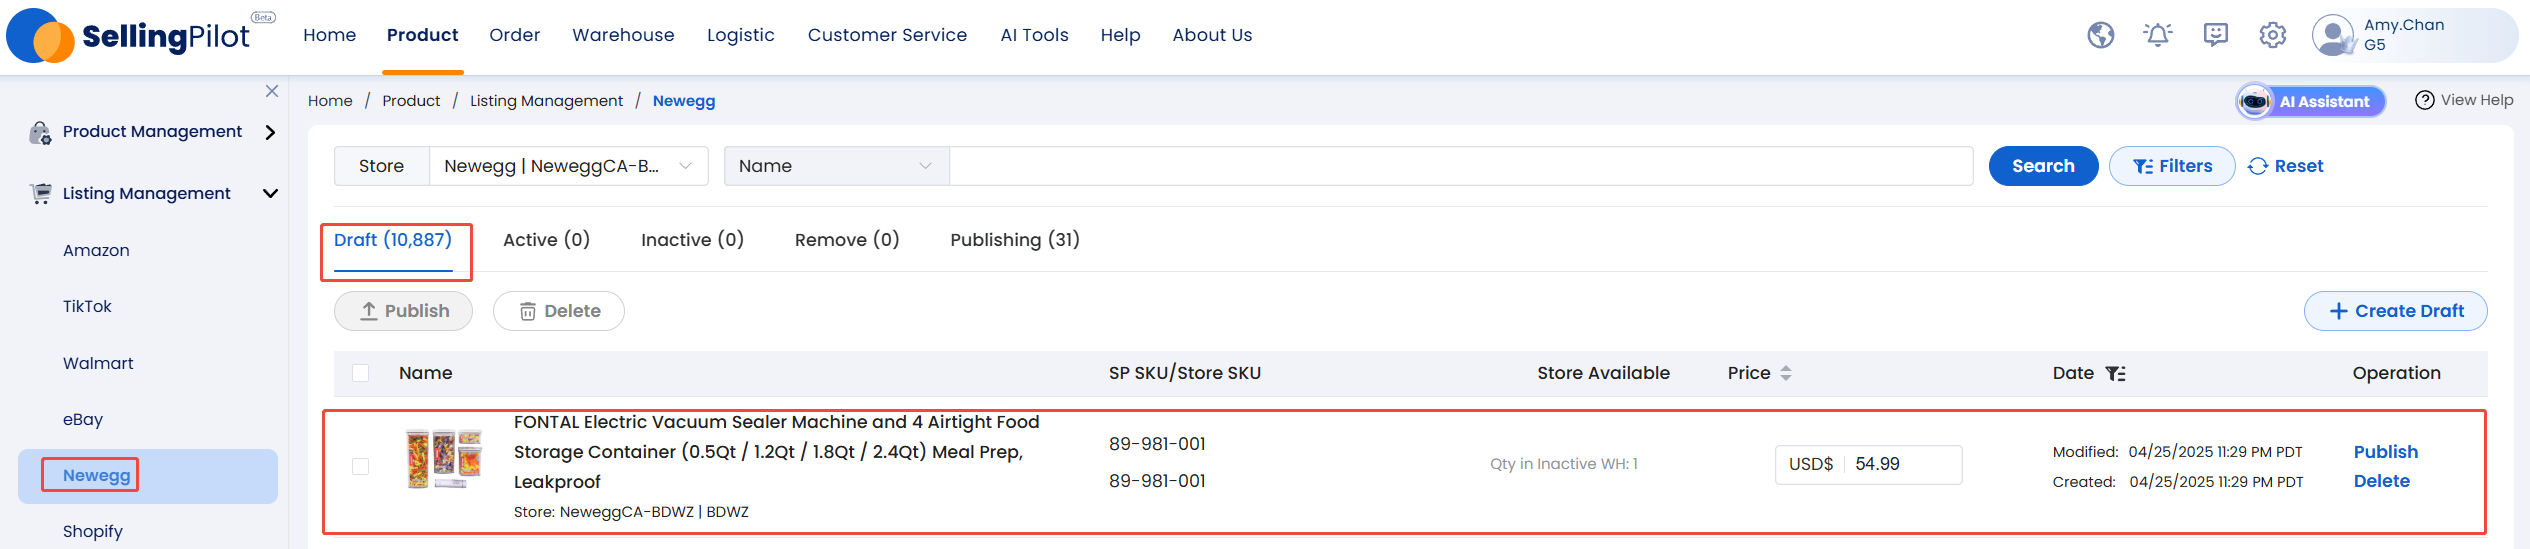Open the Customer Service menu
2530x549 pixels.
pyautogui.click(x=888, y=35)
